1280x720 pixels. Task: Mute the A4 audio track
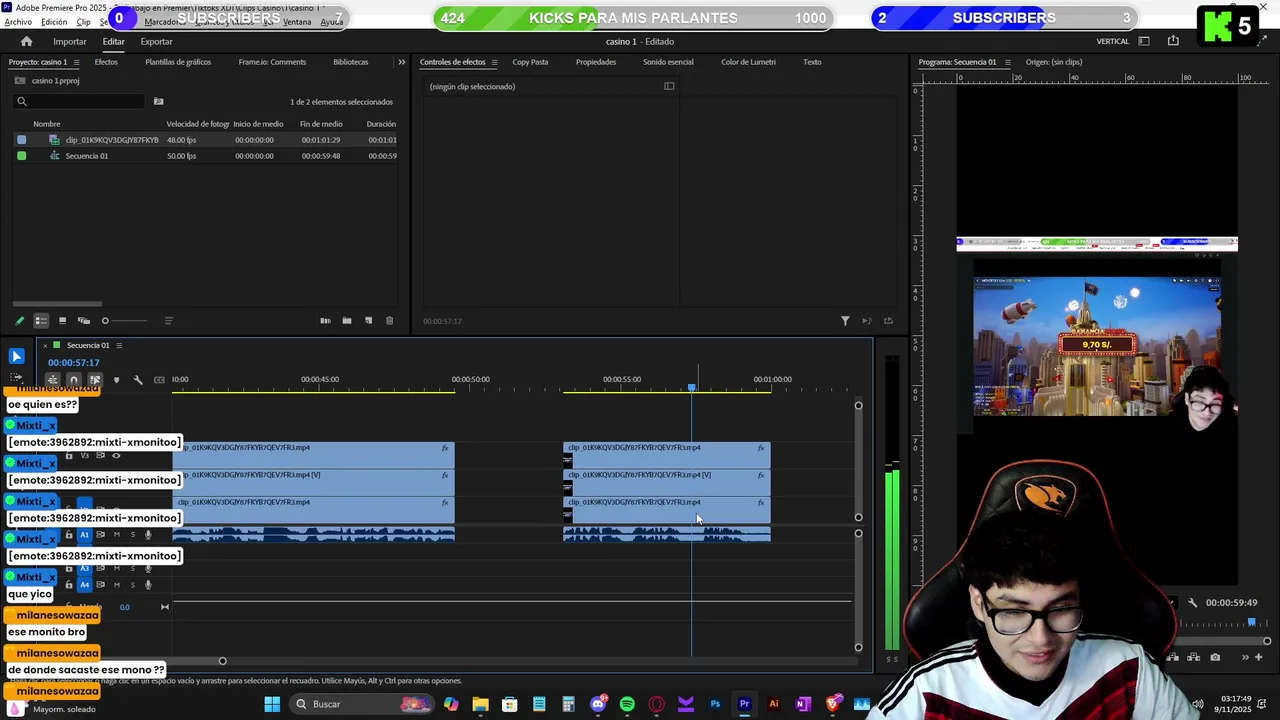pos(116,585)
